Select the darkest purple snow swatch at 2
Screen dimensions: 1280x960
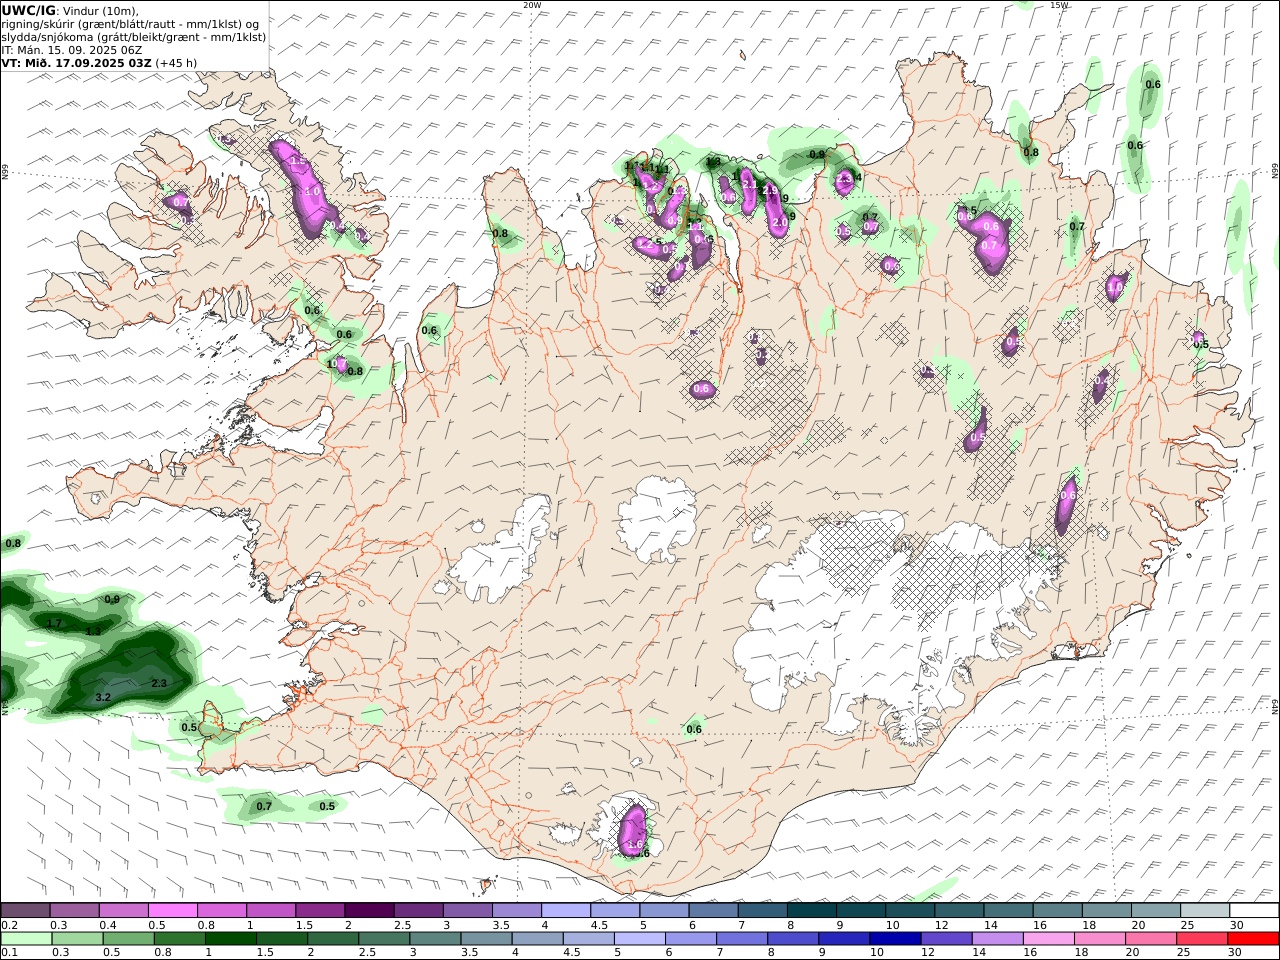click(369, 911)
